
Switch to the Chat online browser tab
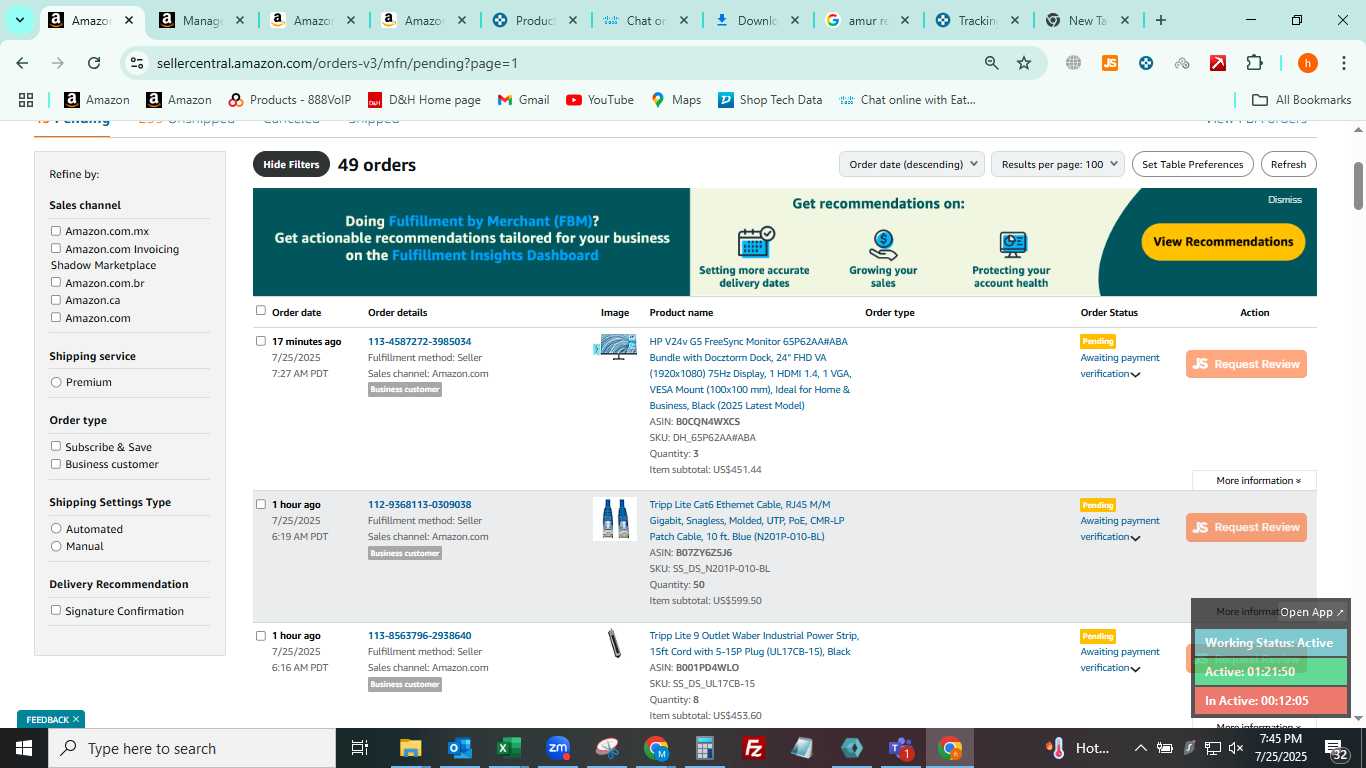click(x=645, y=20)
